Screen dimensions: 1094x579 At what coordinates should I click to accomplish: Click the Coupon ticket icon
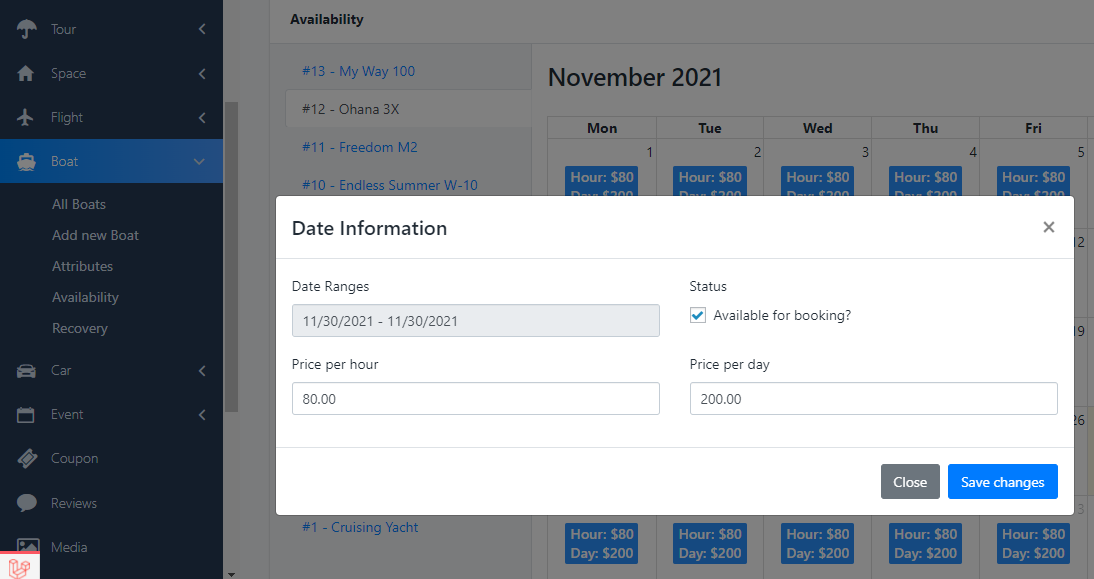click(27, 459)
